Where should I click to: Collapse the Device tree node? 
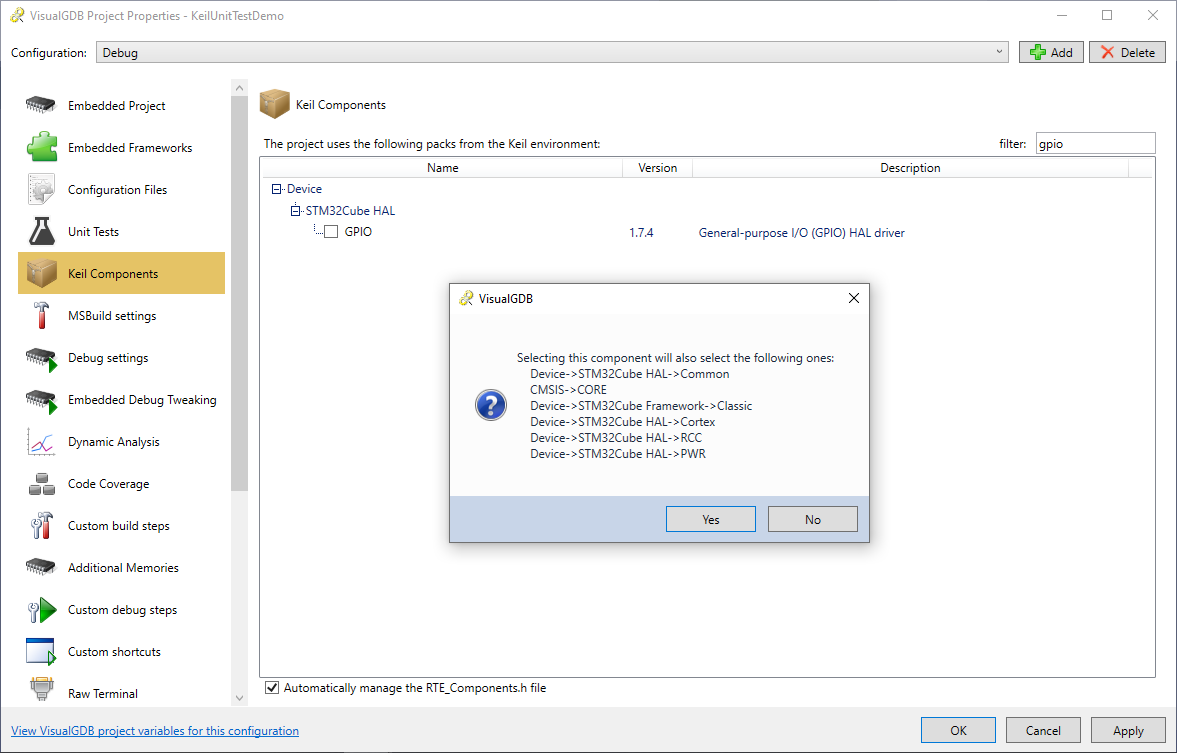276,189
